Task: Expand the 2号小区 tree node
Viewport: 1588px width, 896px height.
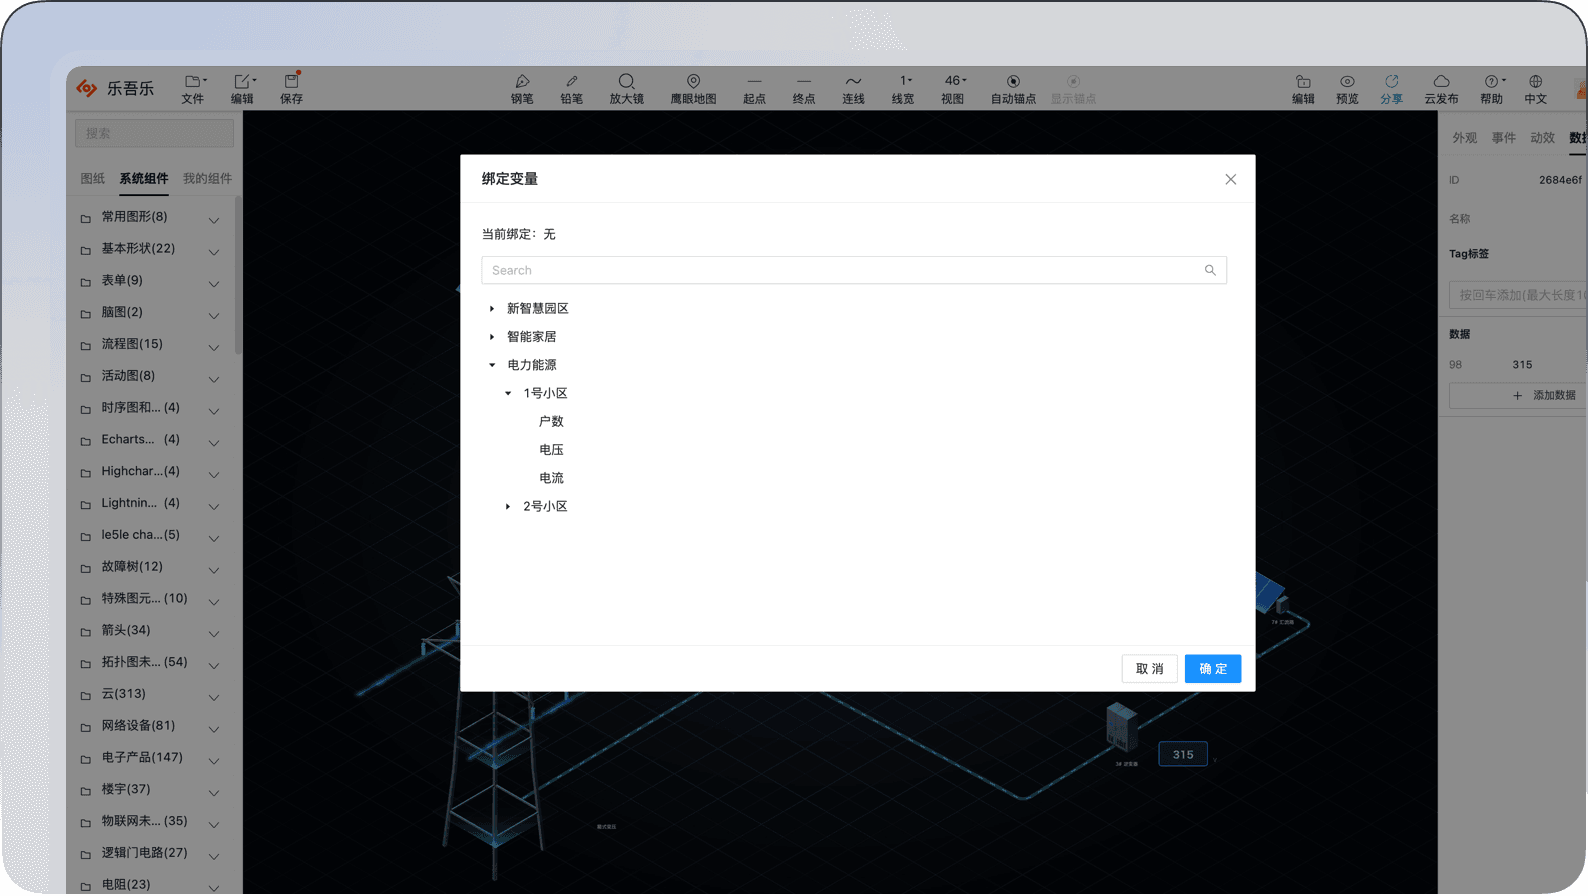Action: pyautogui.click(x=508, y=507)
